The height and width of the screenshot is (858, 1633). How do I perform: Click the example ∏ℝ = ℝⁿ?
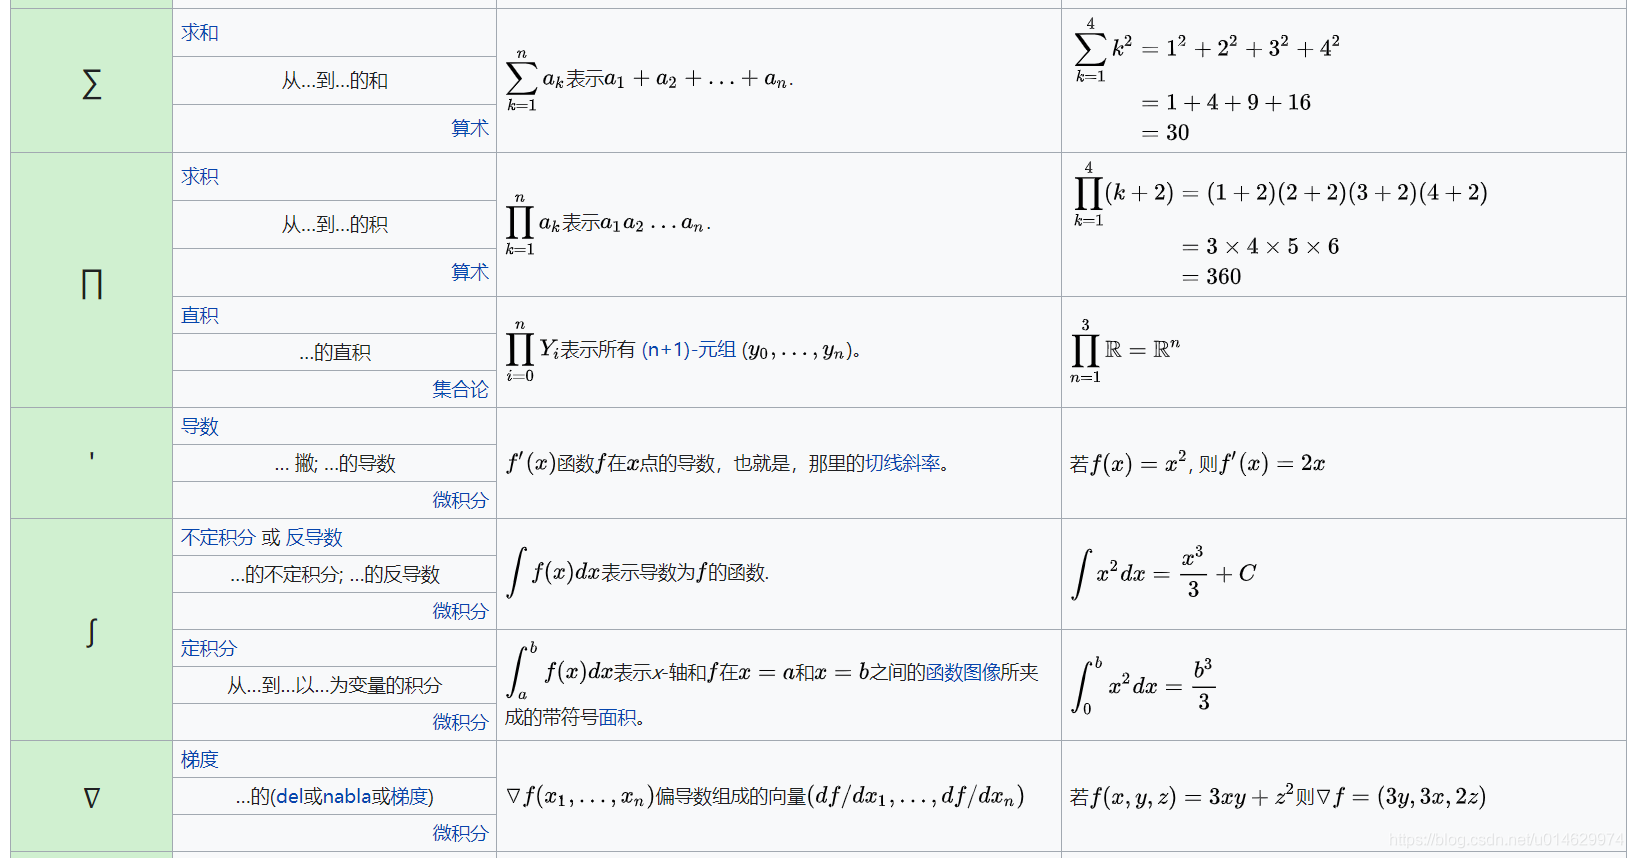click(x=1126, y=351)
